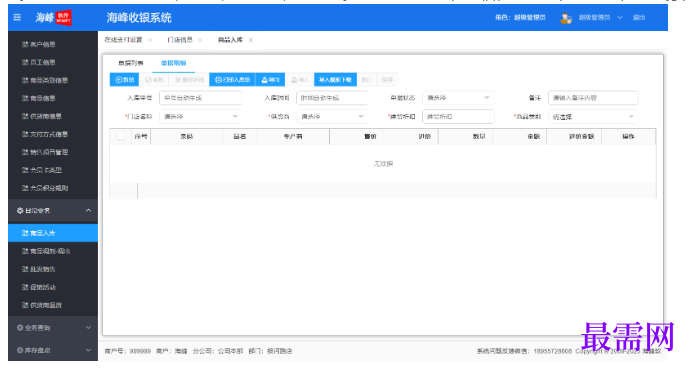Screen dimensions: 693x368
Task: Click the 操作 column header
Action: pyautogui.click(x=628, y=137)
